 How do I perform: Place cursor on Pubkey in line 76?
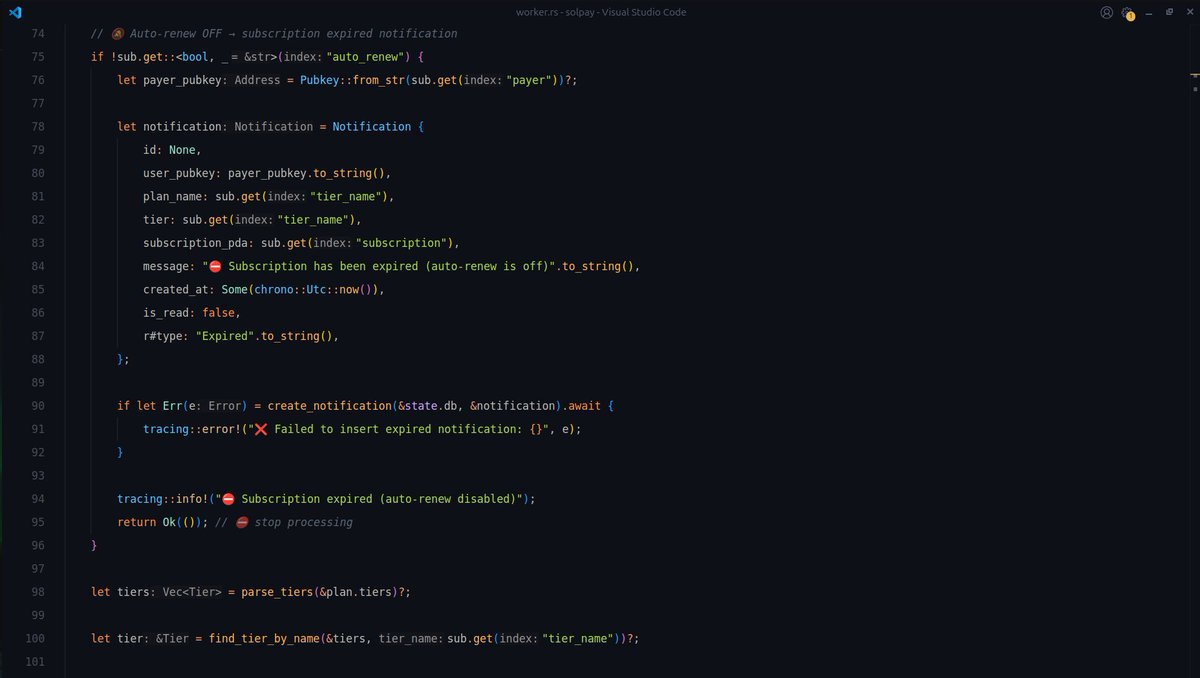320,80
